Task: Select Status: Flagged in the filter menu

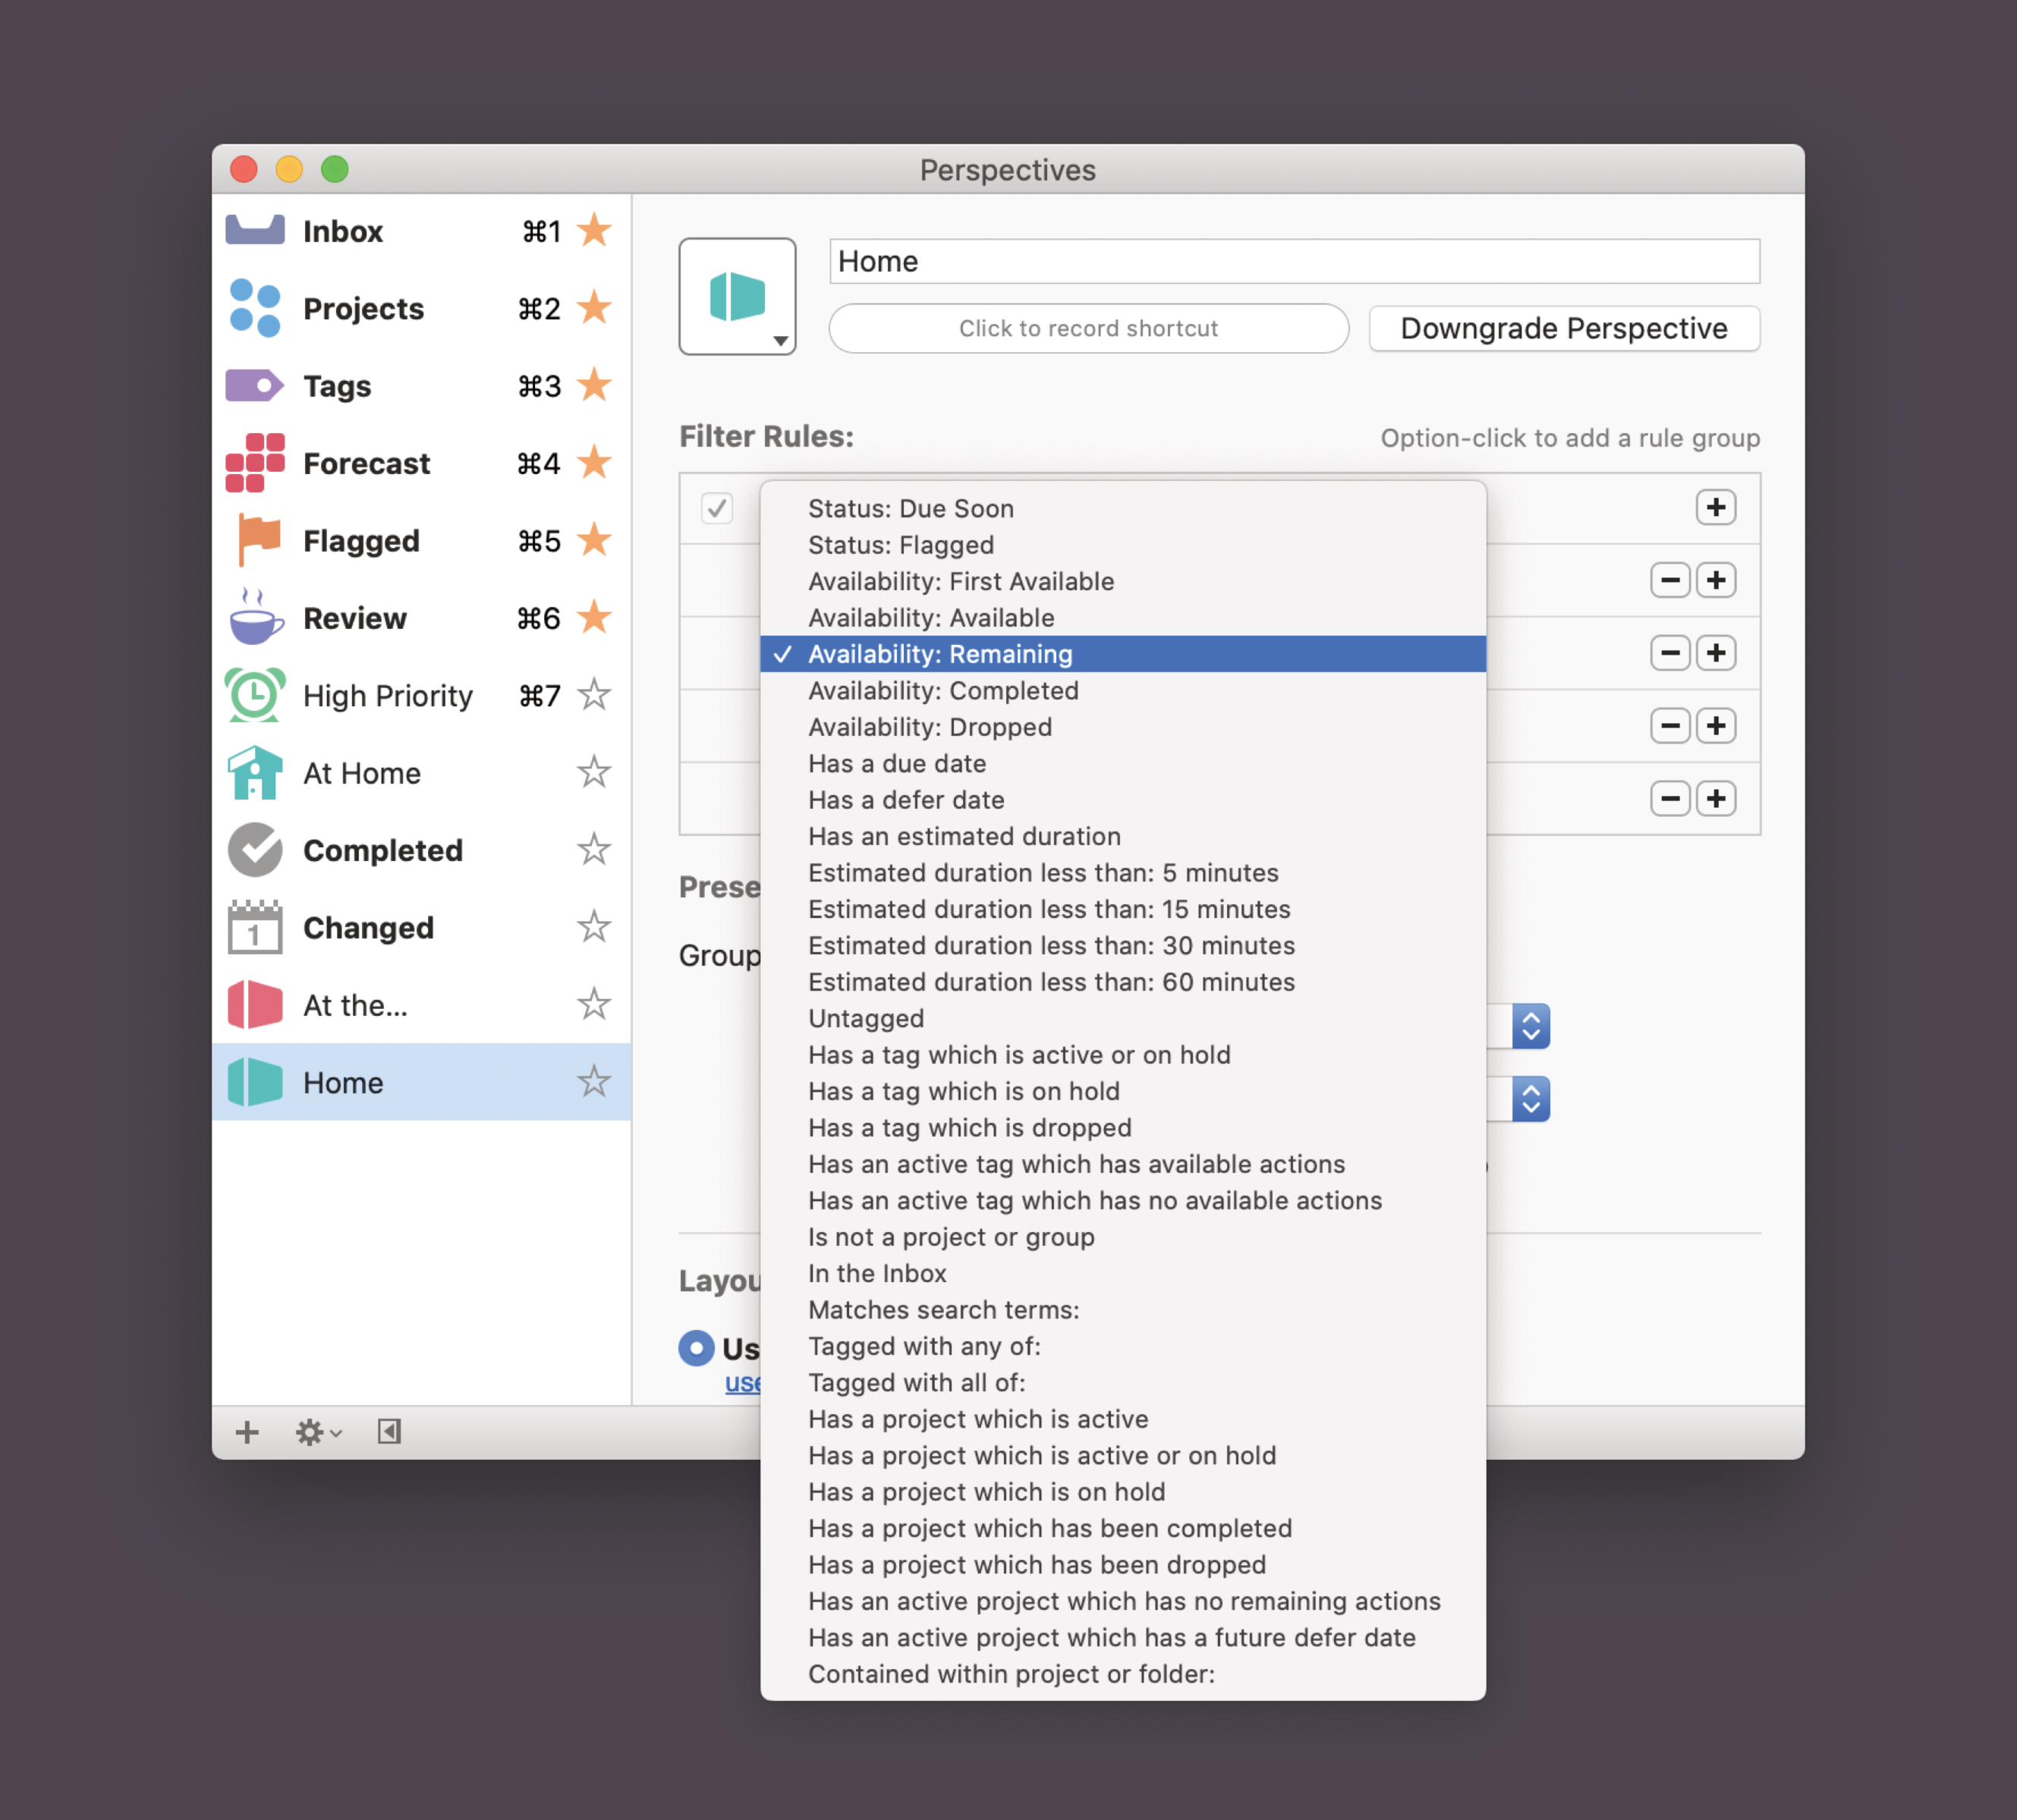Action: [900, 545]
